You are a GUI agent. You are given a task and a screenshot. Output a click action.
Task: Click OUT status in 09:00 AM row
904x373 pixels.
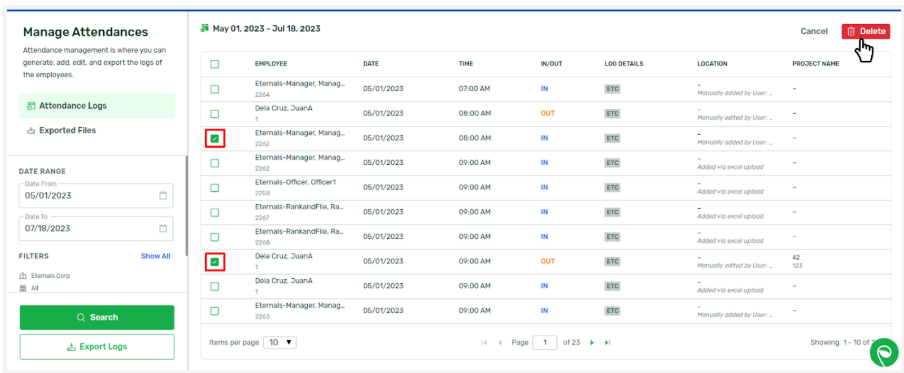point(548,262)
